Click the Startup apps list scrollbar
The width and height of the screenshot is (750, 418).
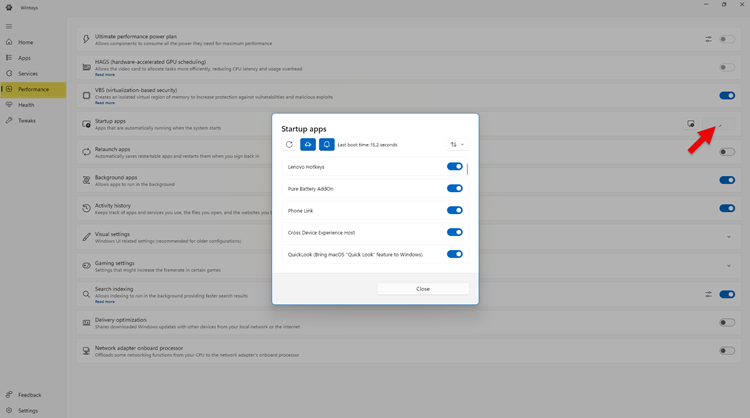point(467,169)
